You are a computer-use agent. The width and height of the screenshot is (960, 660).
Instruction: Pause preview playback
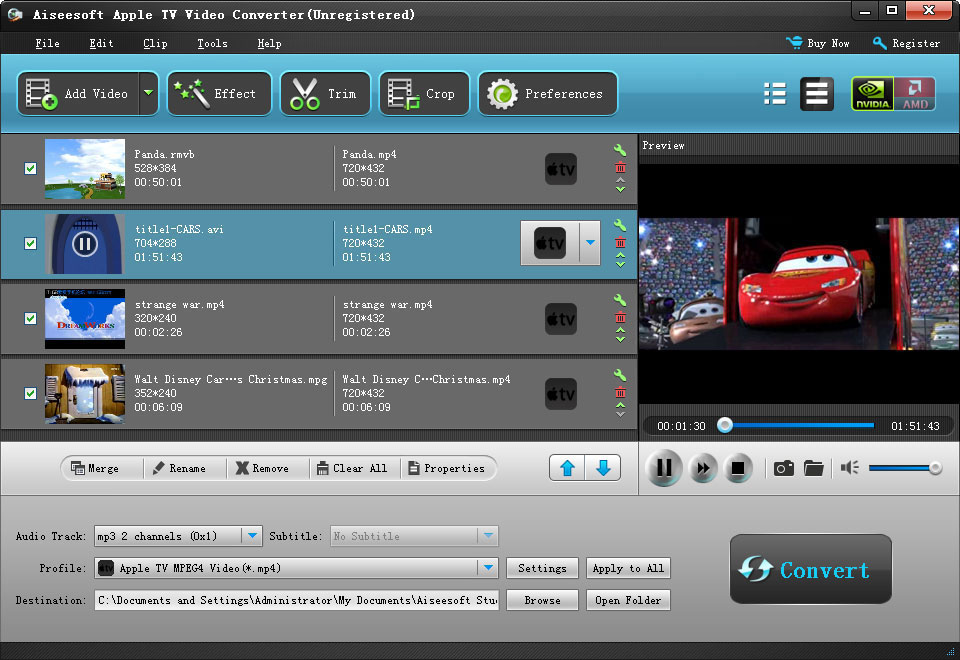[664, 468]
